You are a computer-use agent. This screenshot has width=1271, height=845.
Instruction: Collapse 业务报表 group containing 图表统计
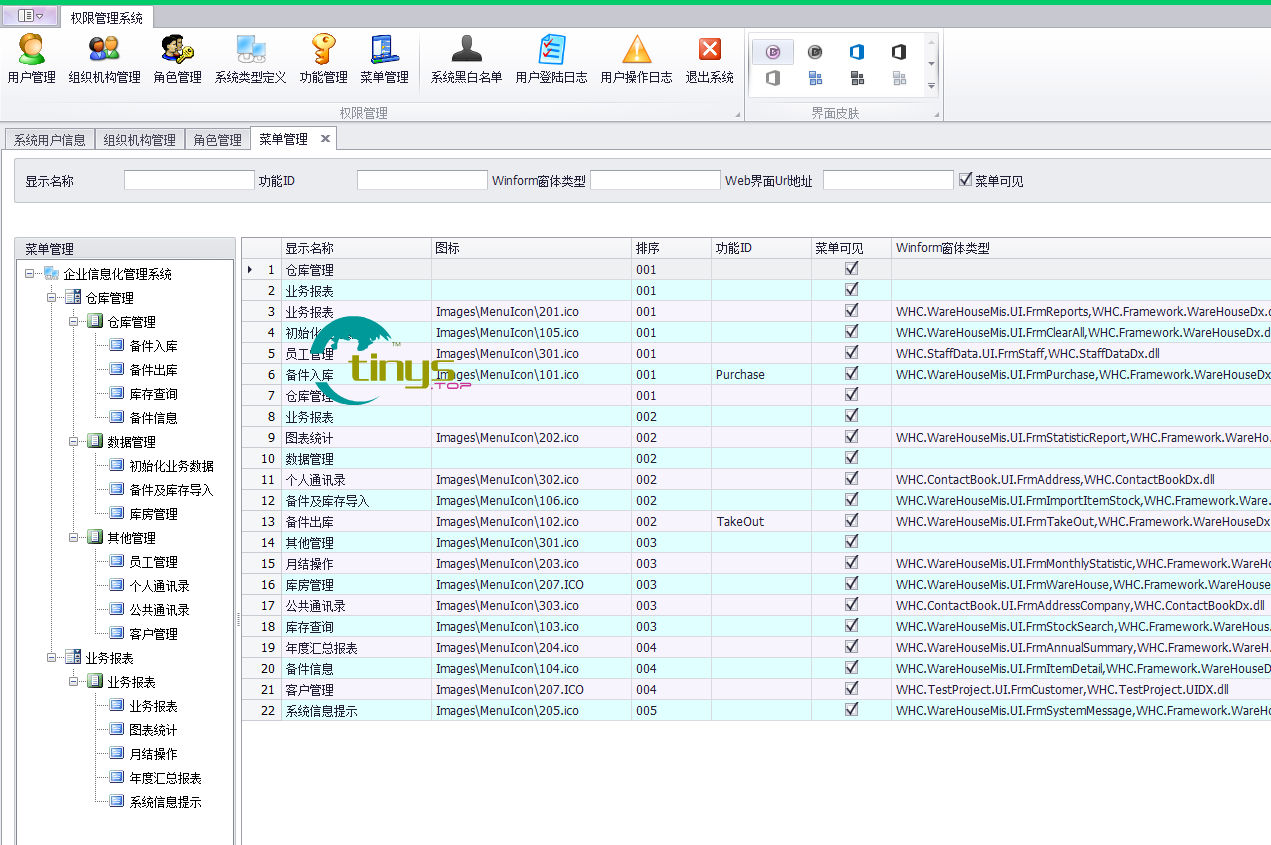[74, 682]
